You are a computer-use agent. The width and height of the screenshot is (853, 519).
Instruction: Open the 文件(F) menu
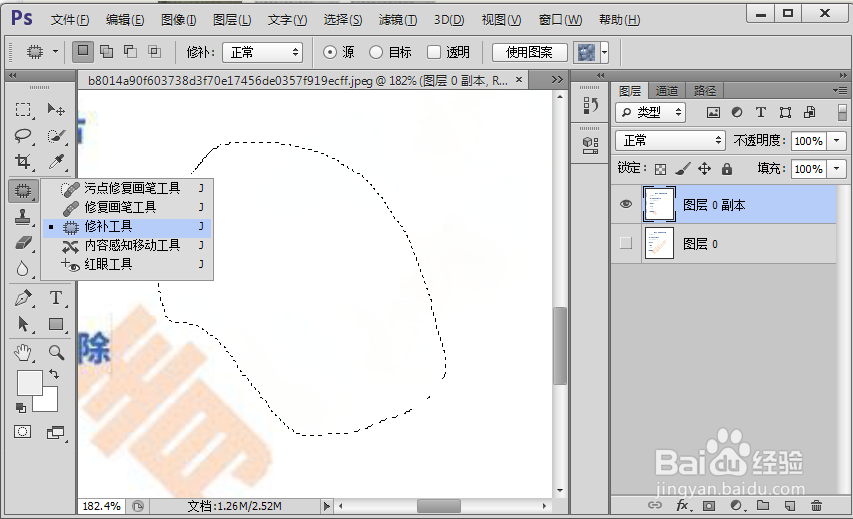coord(70,20)
